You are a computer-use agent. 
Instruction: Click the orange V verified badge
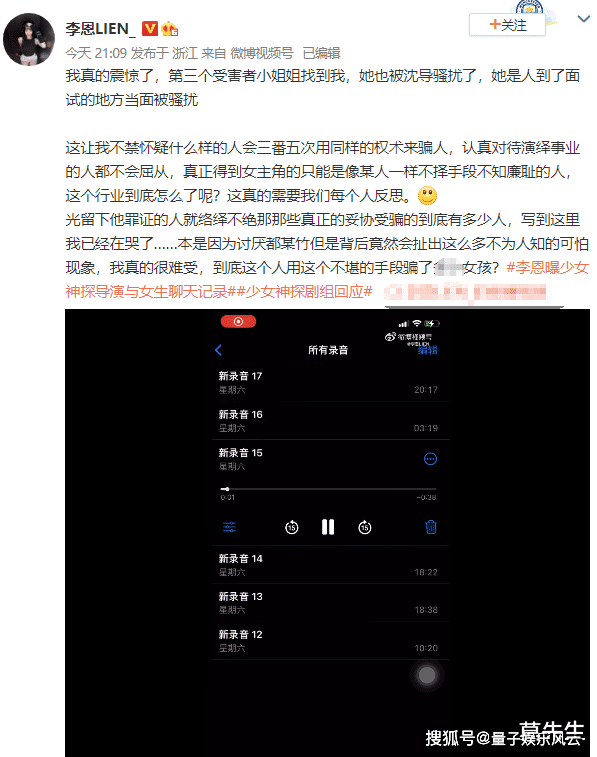pyautogui.click(x=150, y=29)
